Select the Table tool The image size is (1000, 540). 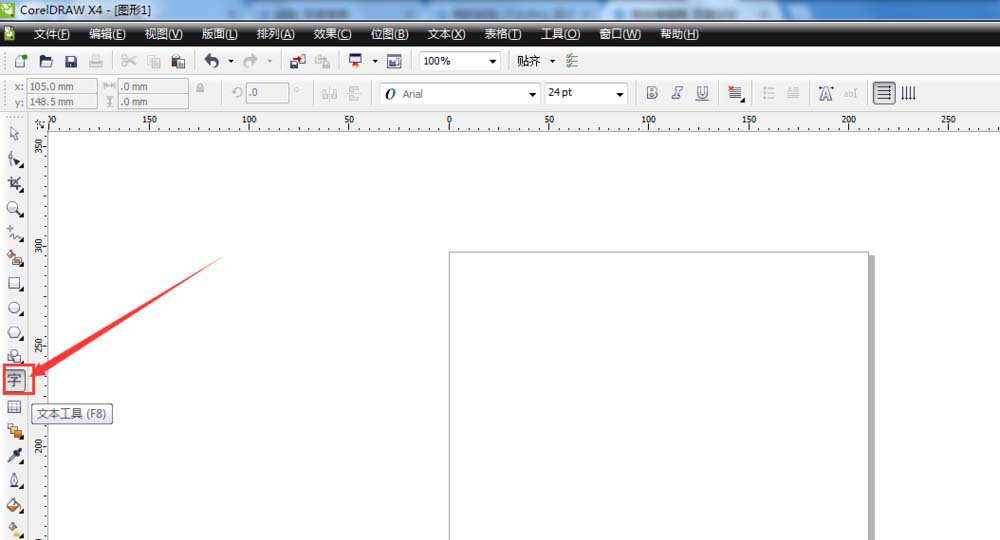click(x=15, y=406)
